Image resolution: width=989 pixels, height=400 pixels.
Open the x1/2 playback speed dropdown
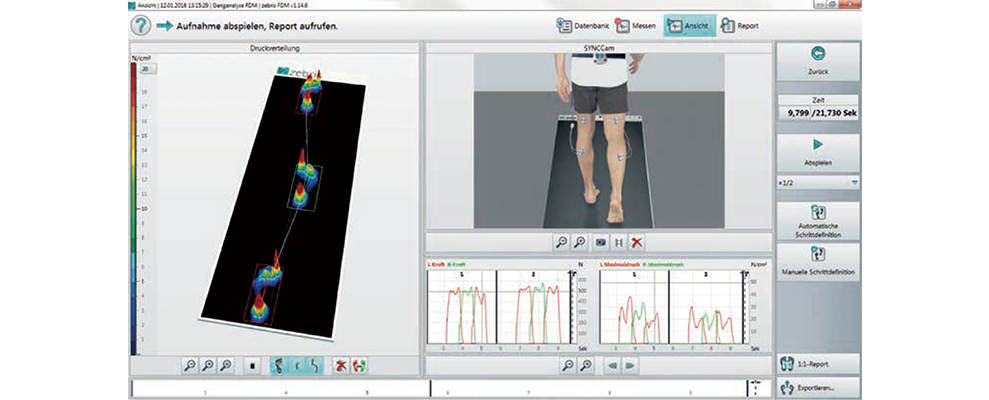point(817,184)
